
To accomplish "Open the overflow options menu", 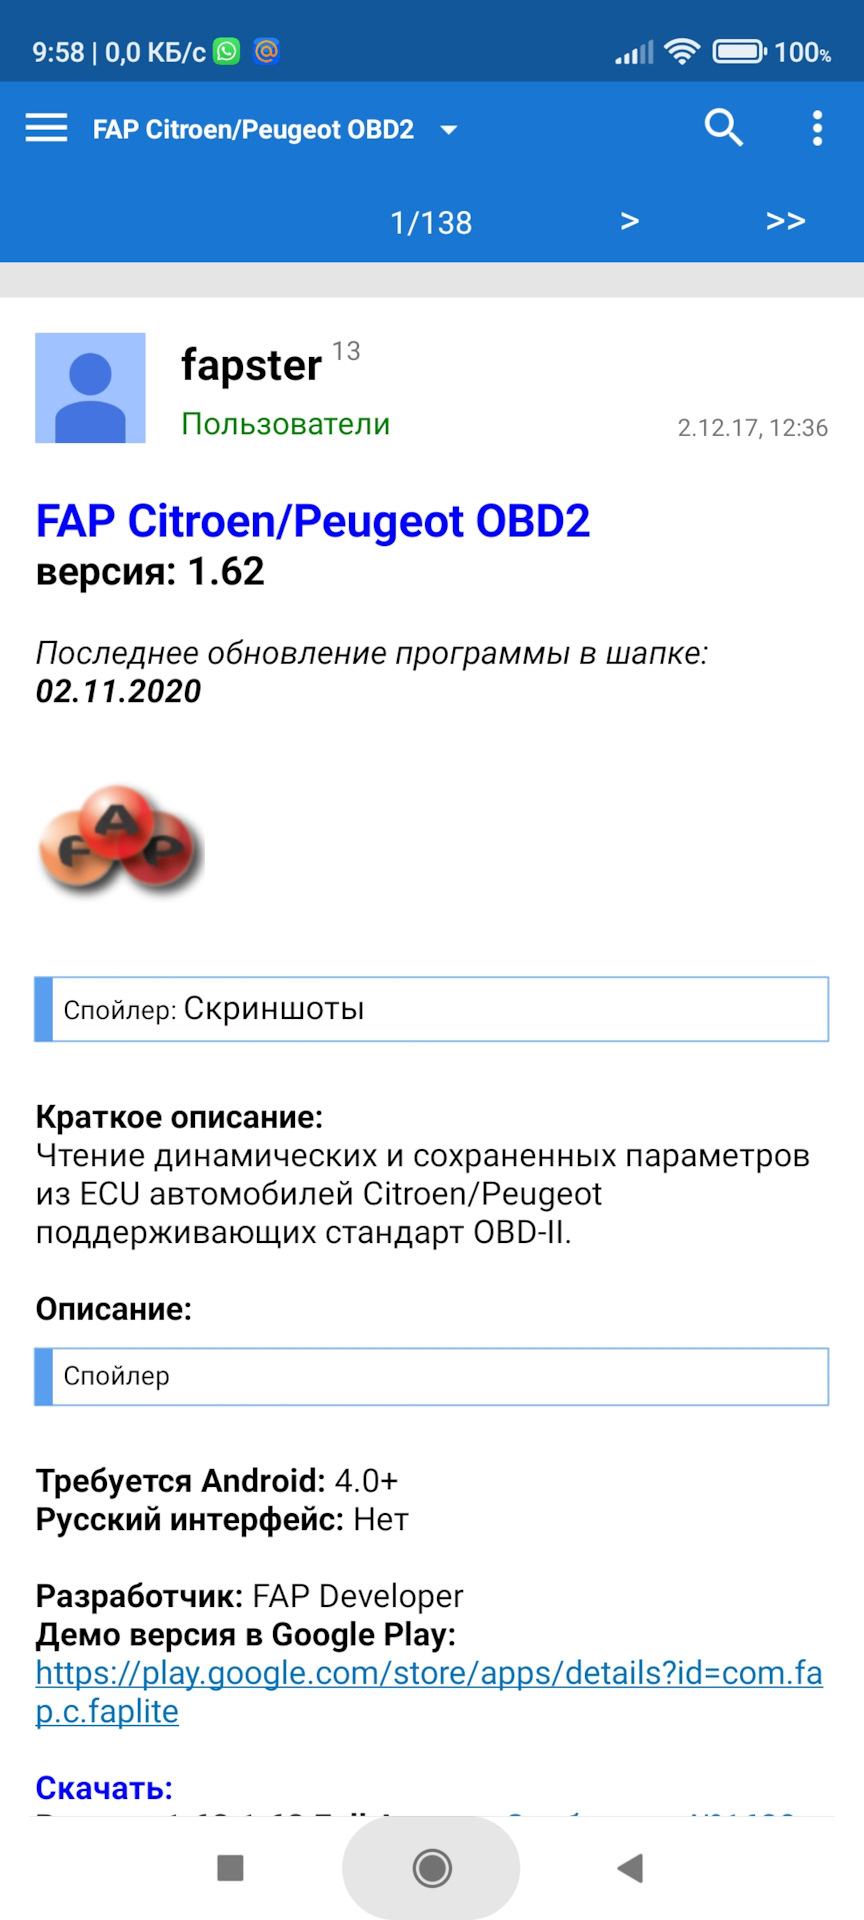I will [x=818, y=128].
